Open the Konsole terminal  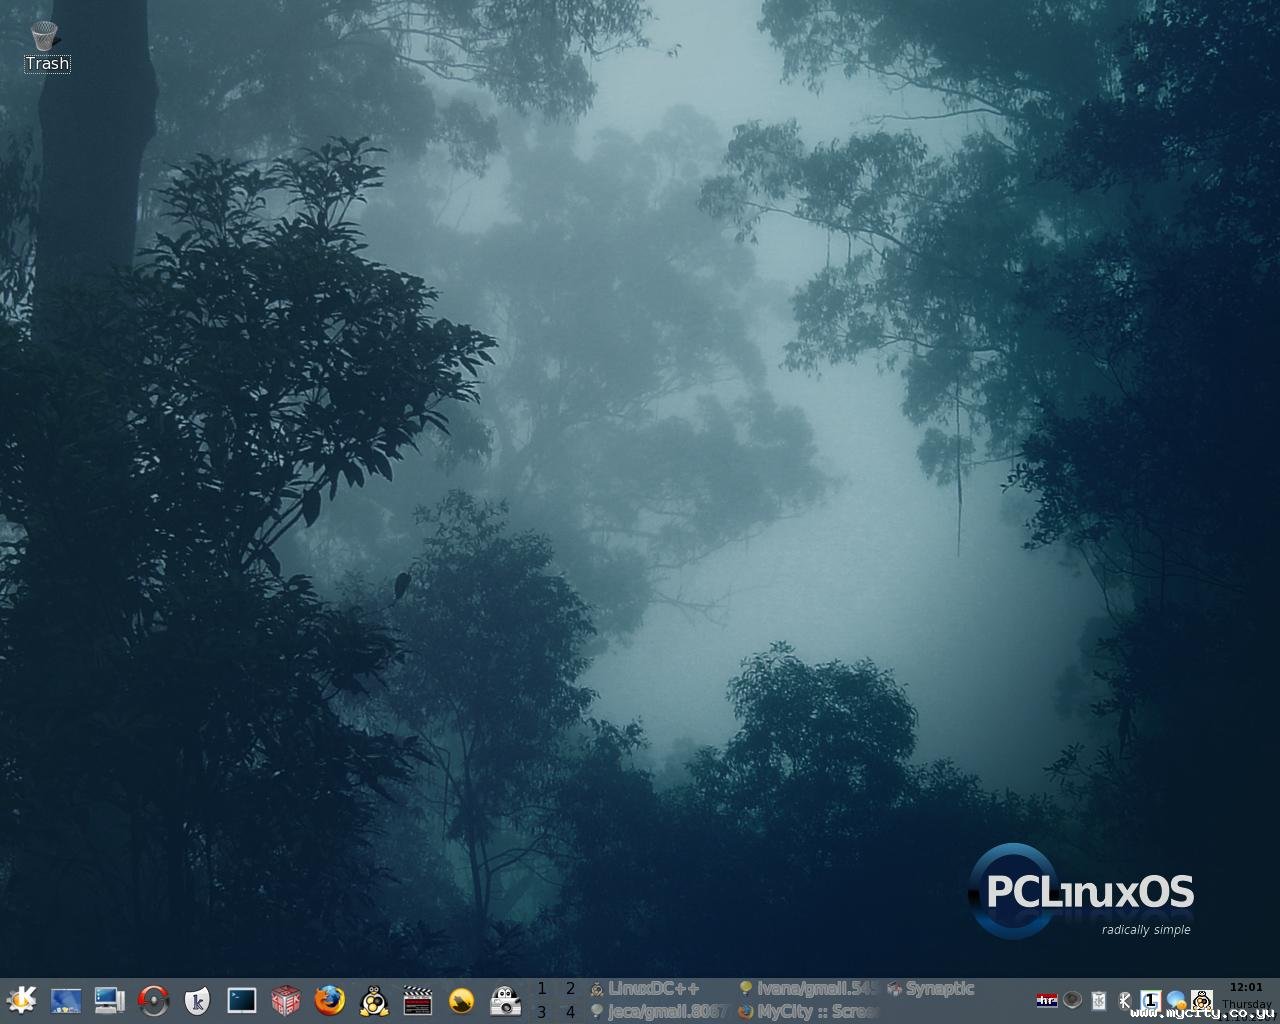pyautogui.click(x=241, y=1000)
